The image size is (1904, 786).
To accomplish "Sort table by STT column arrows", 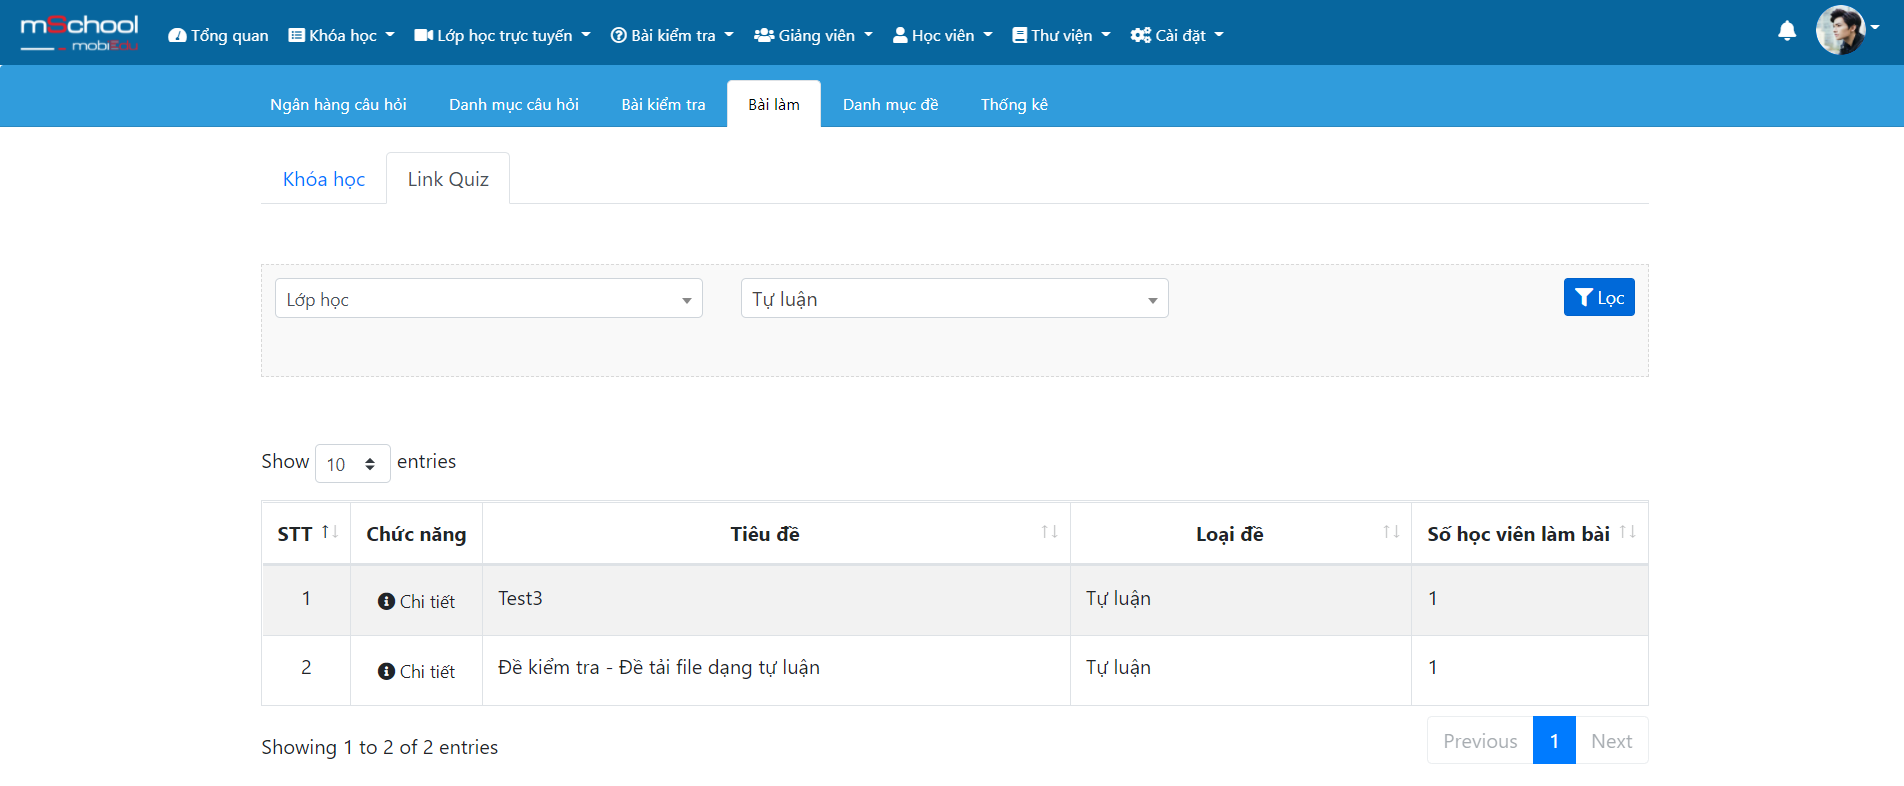I will (x=330, y=532).
